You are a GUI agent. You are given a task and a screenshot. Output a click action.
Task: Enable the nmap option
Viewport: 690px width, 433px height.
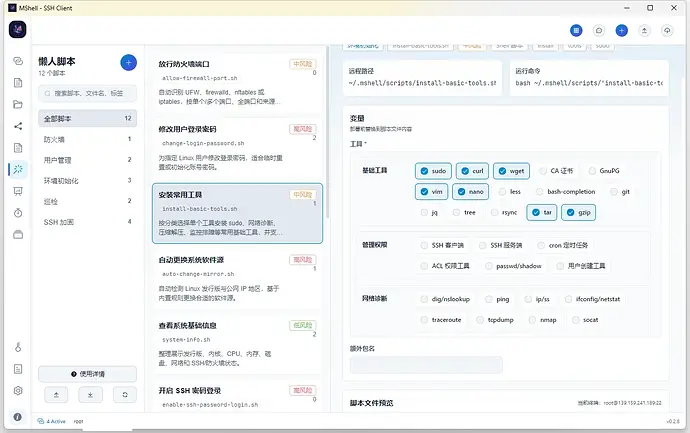coord(543,320)
